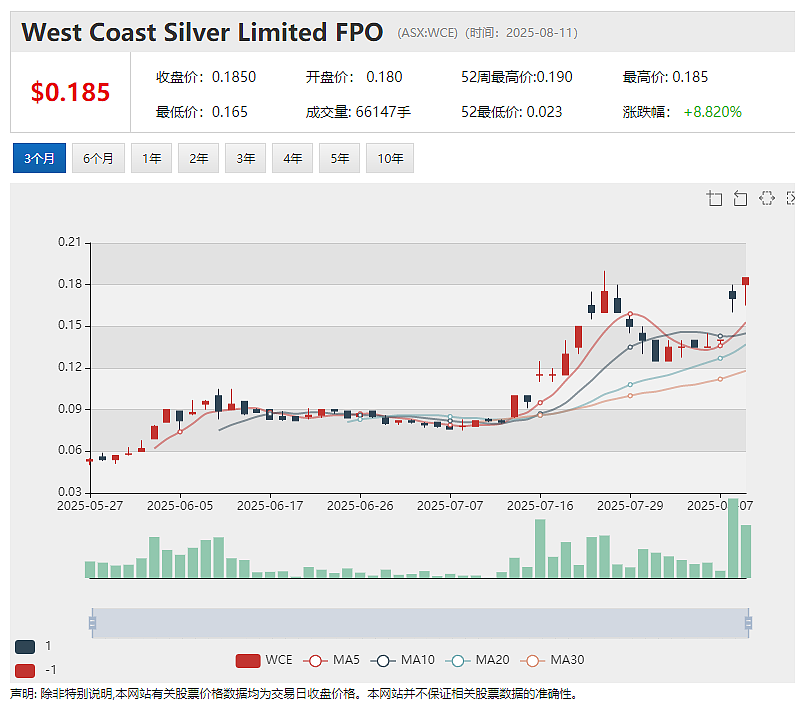Click the (ASX:WCE) ticker text

(427, 33)
